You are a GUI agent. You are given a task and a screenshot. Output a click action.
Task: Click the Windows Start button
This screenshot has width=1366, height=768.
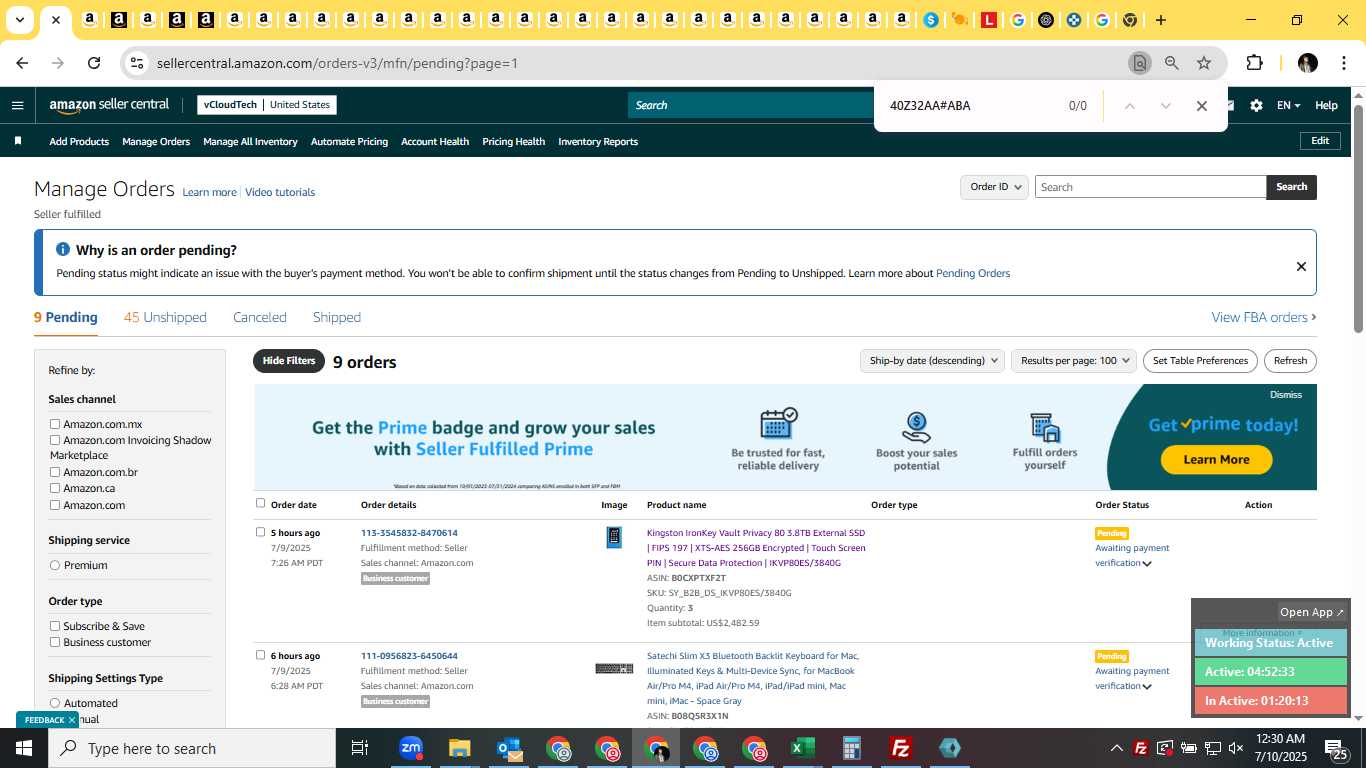click(x=24, y=748)
